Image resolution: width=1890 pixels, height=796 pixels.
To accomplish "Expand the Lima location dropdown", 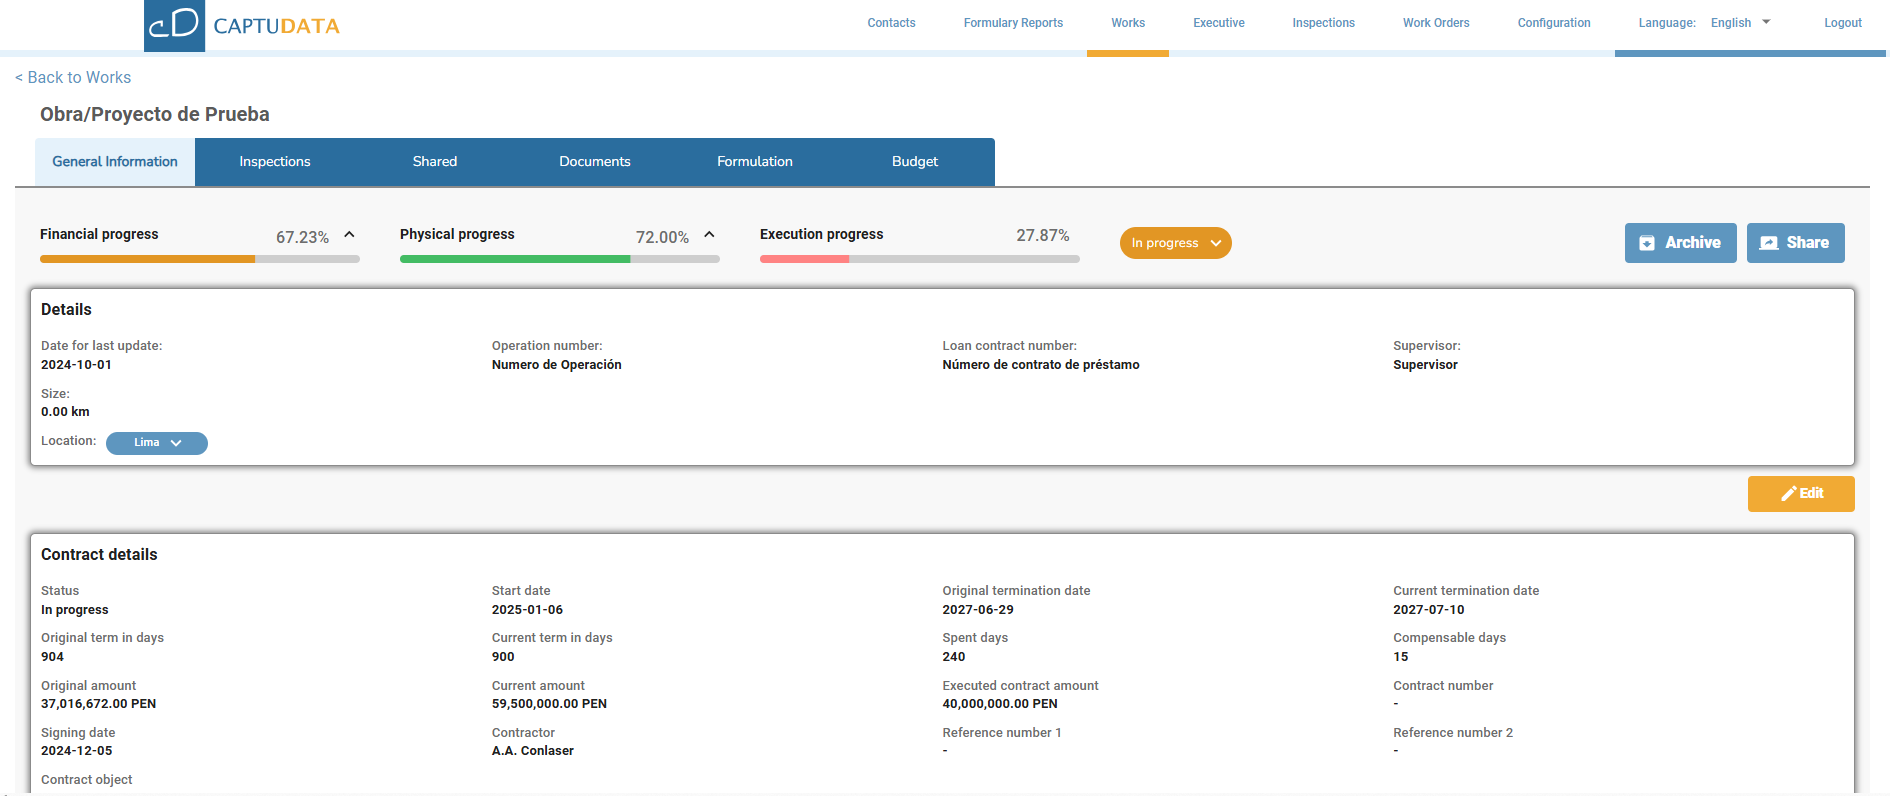I will (x=157, y=443).
